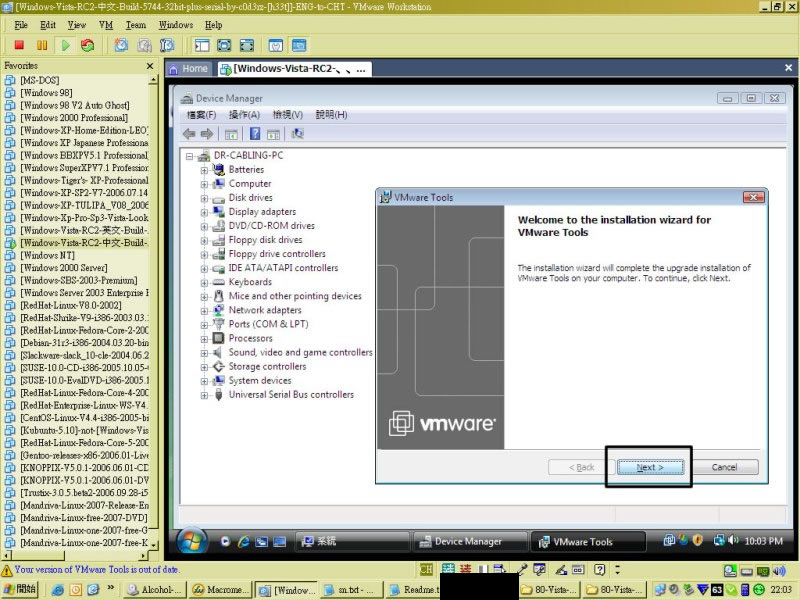This screenshot has height=600, width=800.
Task: Click the Revert to Snapshot toolbar icon
Action: pos(144,45)
